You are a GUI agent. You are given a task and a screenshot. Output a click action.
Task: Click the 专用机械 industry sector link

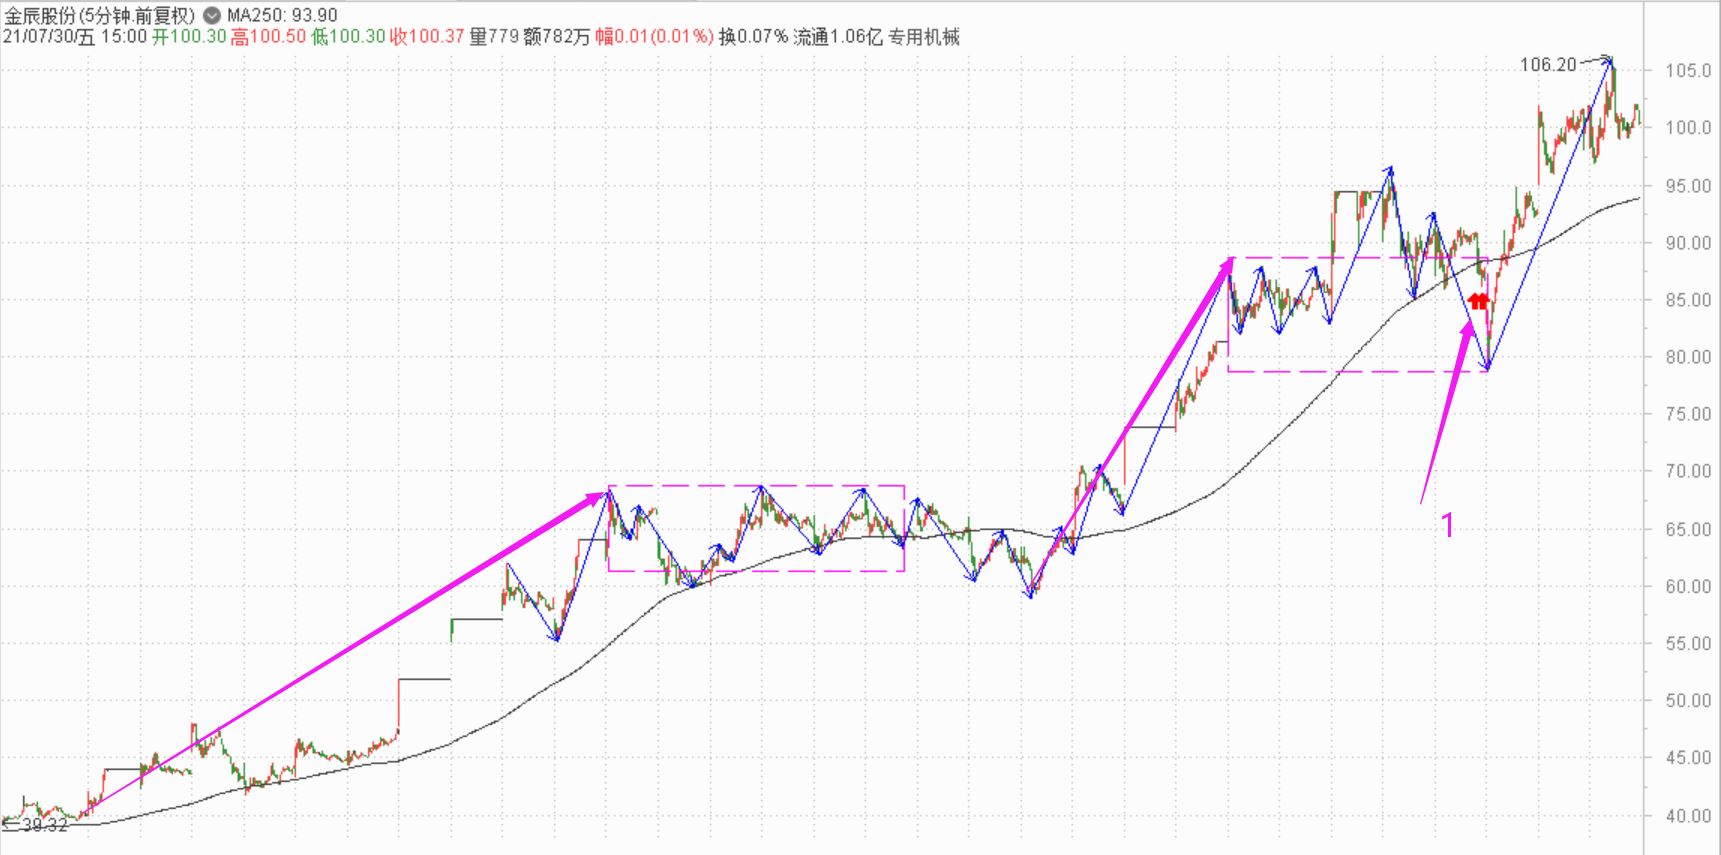pos(924,37)
